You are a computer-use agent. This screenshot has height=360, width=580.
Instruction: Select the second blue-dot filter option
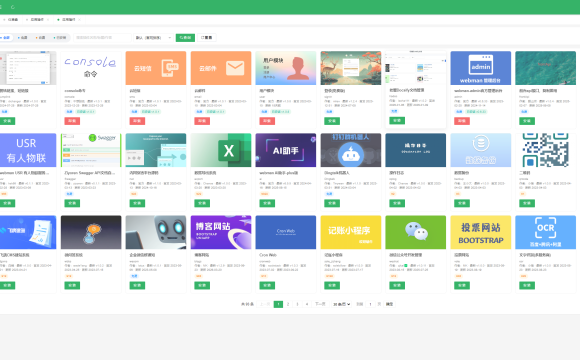tap(23, 37)
